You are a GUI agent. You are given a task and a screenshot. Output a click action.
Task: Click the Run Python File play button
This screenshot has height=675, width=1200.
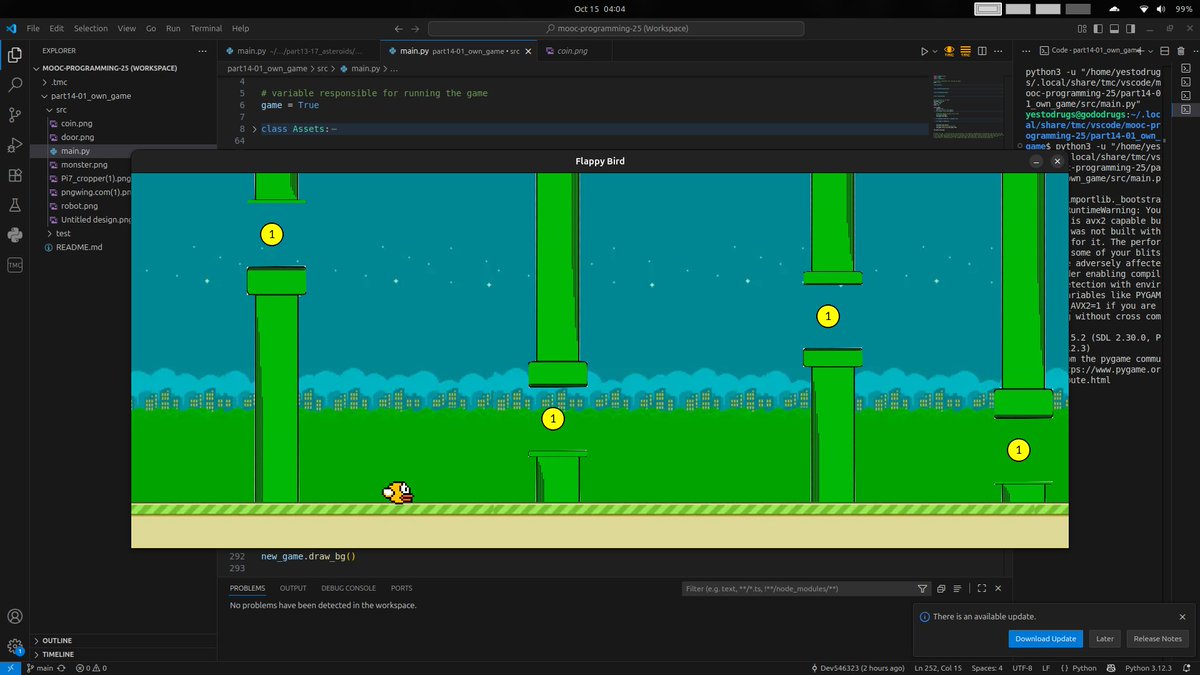[x=924, y=51]
